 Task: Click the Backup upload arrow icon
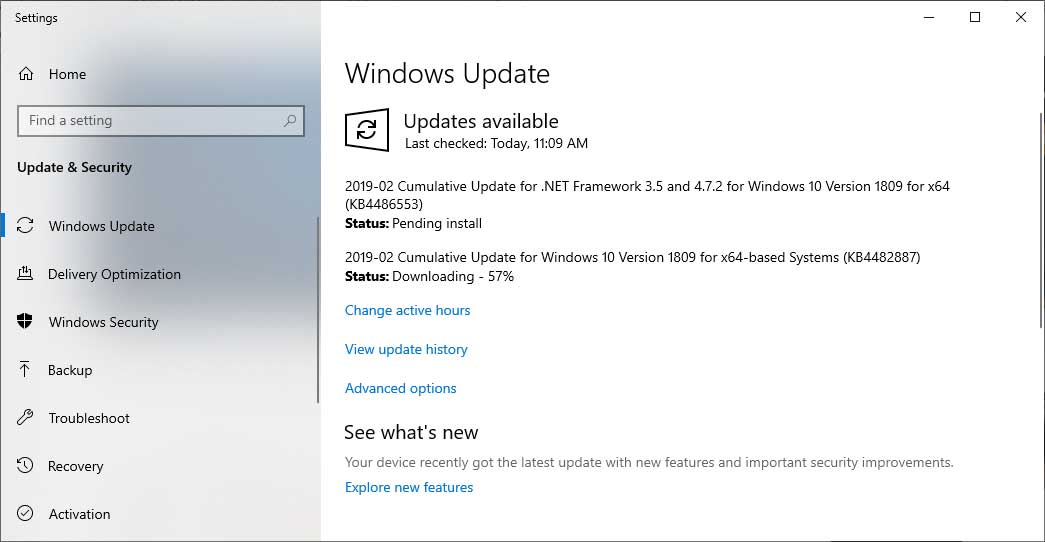tap(26, 370)
